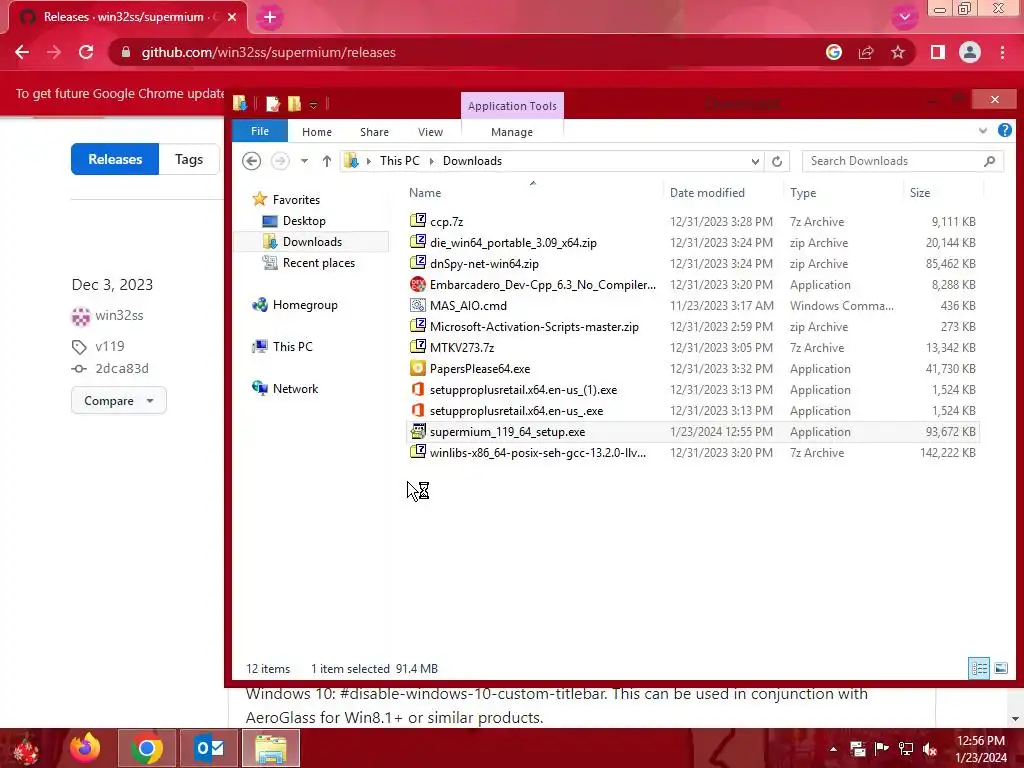Close the Releases win32ss/supermium tab
The width and height of the screenshot is (1024, 768).
232,17
